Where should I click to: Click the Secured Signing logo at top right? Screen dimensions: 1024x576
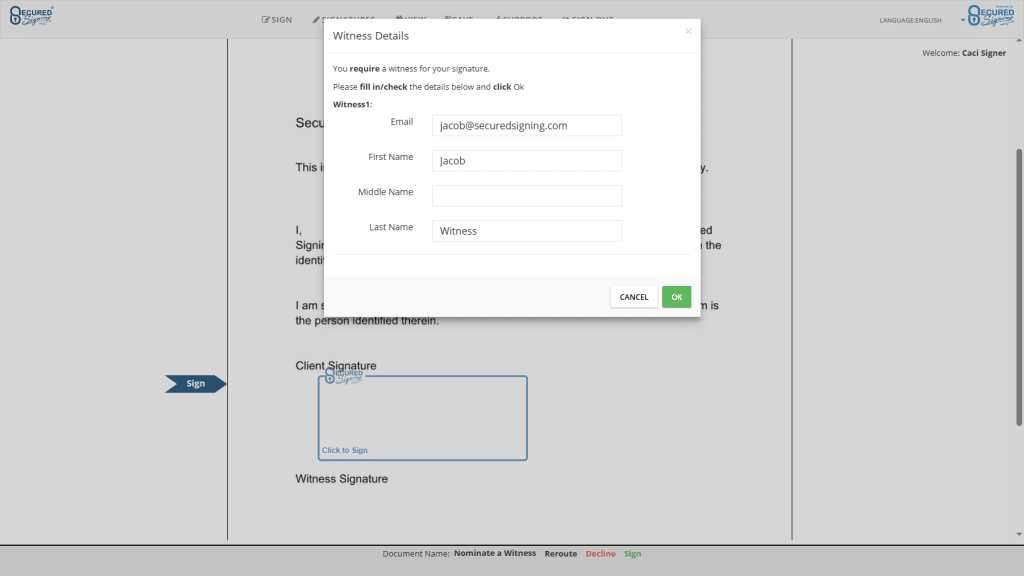point(994,17)
